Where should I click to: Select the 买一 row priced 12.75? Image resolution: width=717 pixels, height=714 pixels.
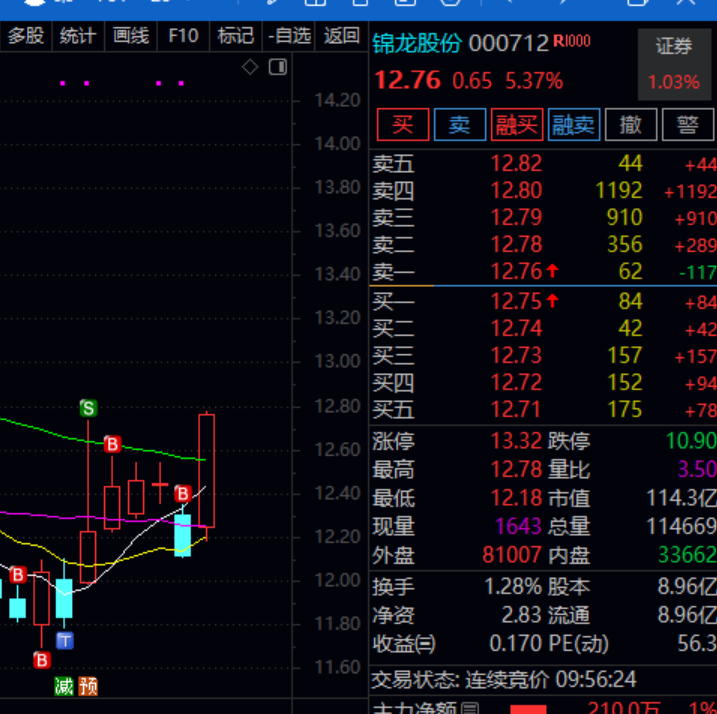click(543, 301)
